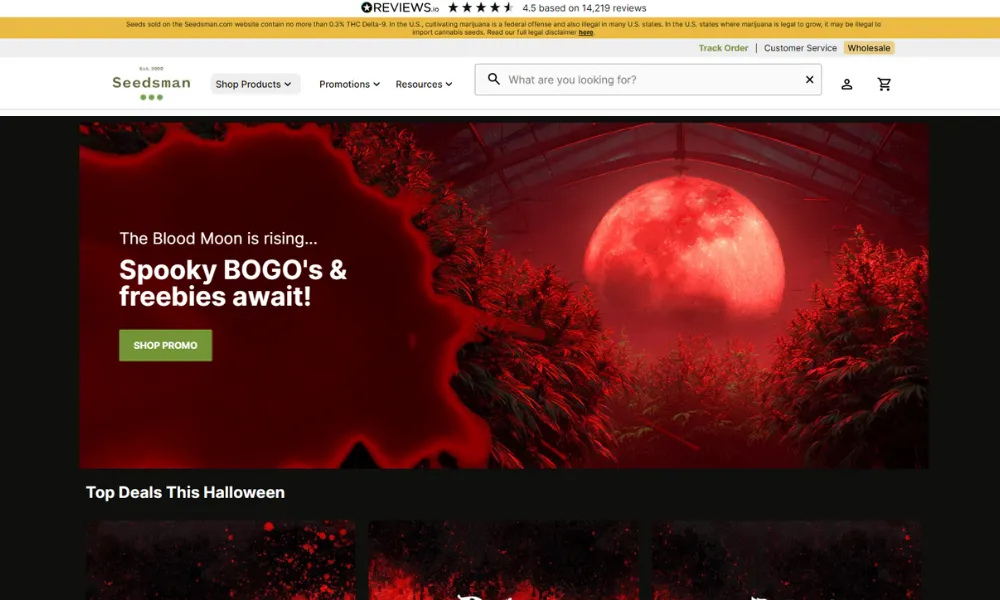Open the leftmost Top Deals thumbnail

click(220, 560)
